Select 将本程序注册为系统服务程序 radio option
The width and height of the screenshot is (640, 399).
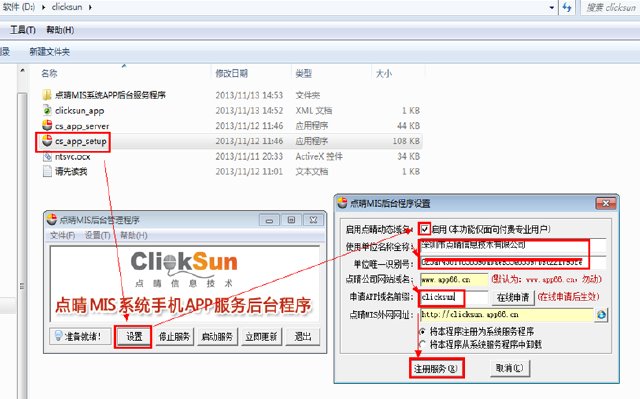(x=423, y=331)
